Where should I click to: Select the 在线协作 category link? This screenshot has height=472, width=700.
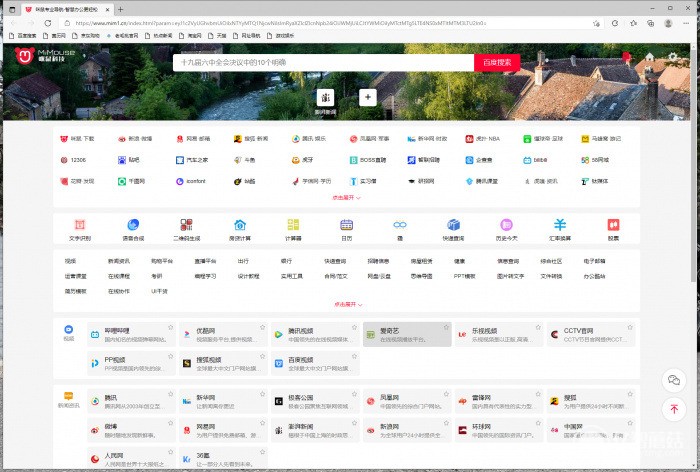point(119,291)
